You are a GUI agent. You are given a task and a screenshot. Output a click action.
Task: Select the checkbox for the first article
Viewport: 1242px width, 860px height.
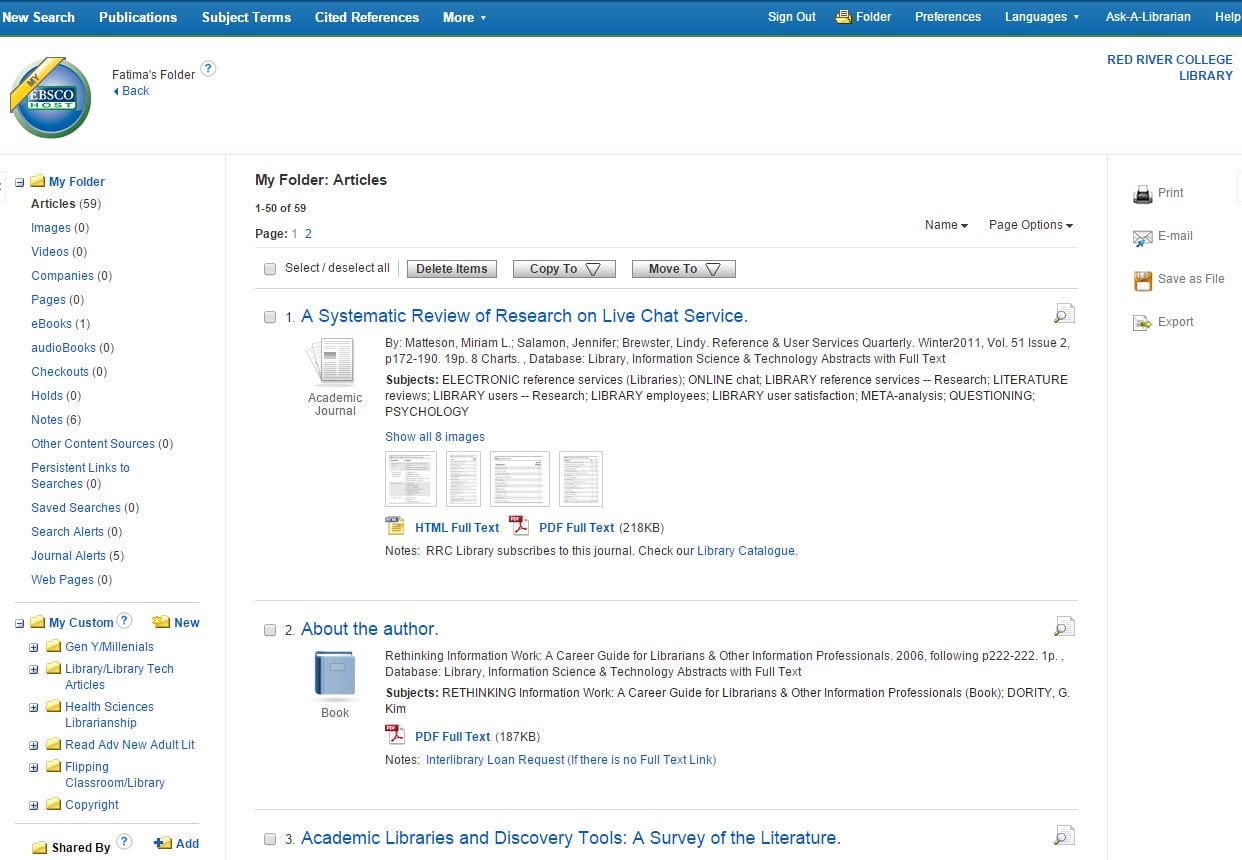269,316
